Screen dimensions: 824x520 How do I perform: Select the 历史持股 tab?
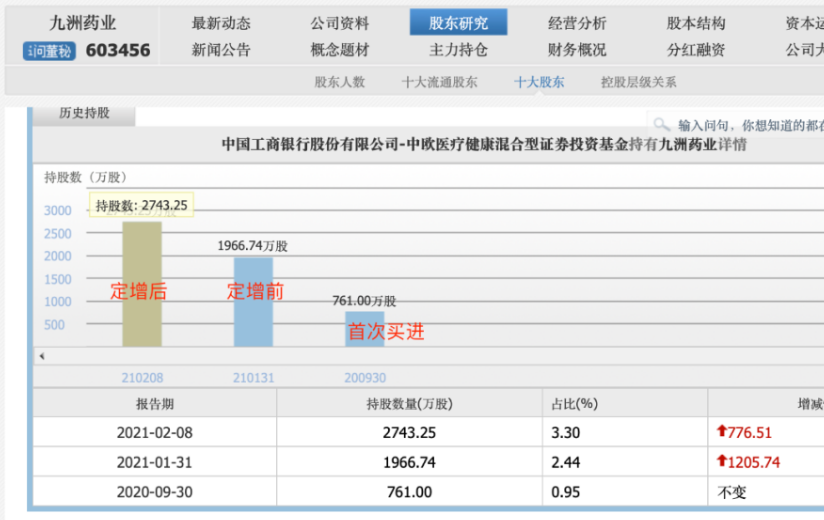click(84, 114)
